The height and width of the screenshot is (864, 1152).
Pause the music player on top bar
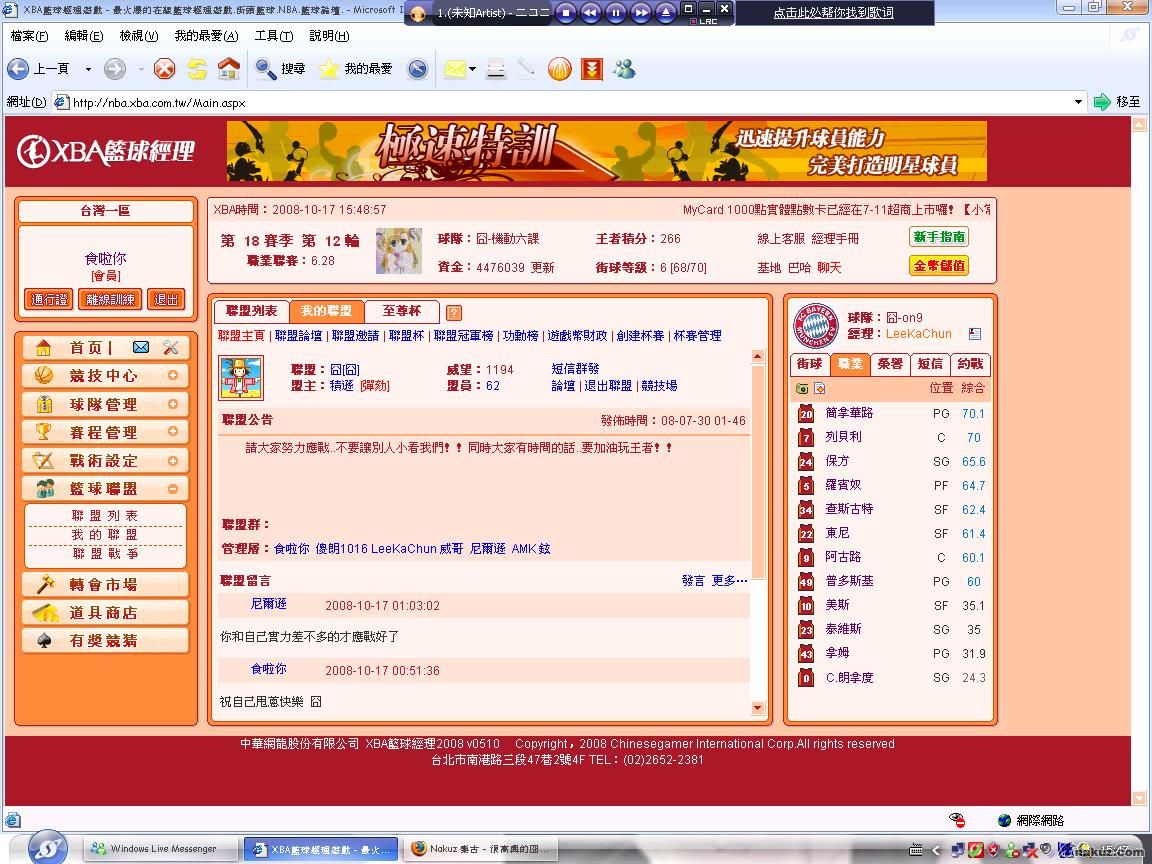pyautogui.click(x=615, y=13)
